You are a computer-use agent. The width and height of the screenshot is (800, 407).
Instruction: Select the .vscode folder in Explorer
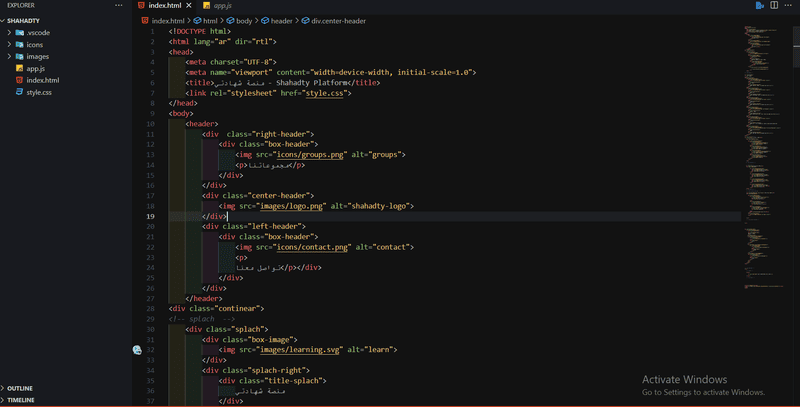(x=38, y=32)
